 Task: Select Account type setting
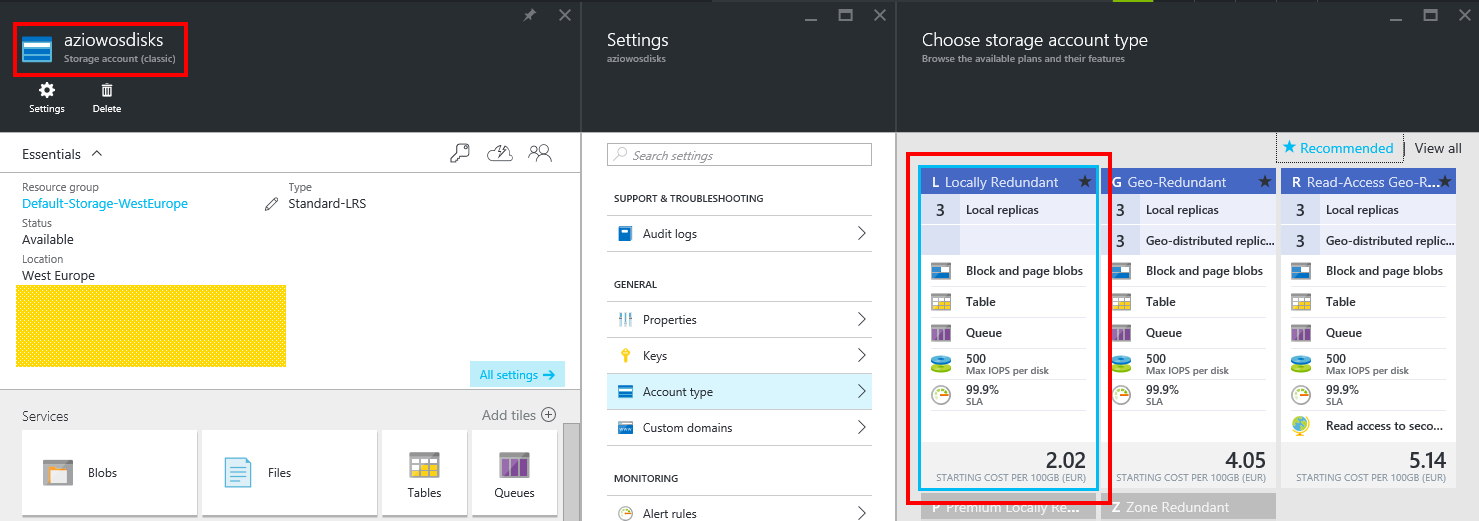click(x=739, y=392)
